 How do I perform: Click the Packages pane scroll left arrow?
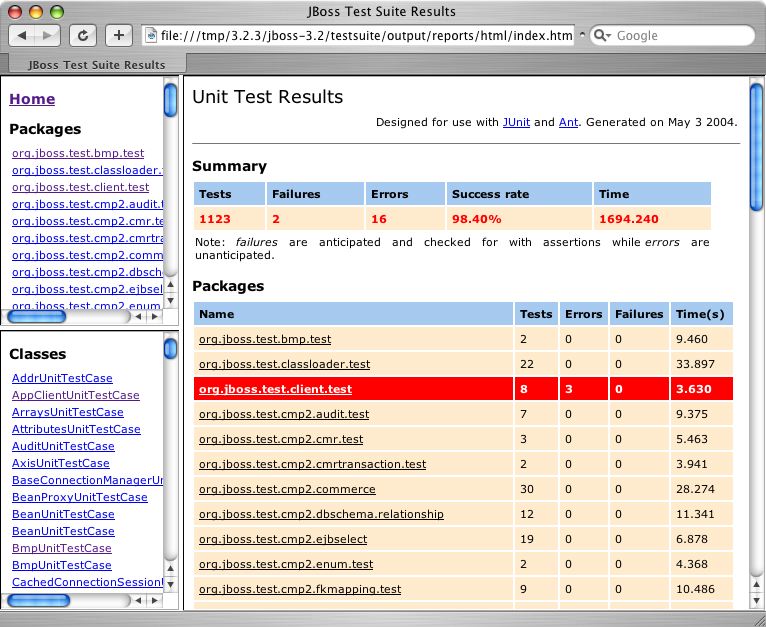139,316
